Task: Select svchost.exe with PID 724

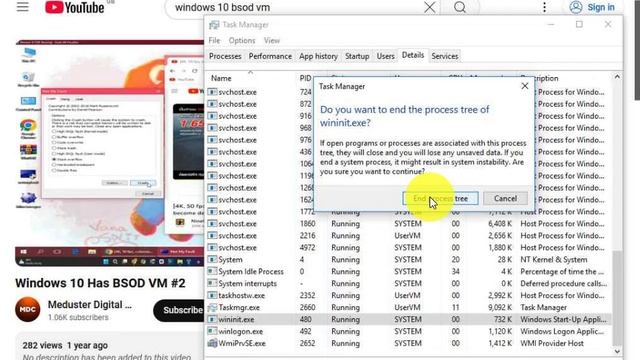Action: 260,92
